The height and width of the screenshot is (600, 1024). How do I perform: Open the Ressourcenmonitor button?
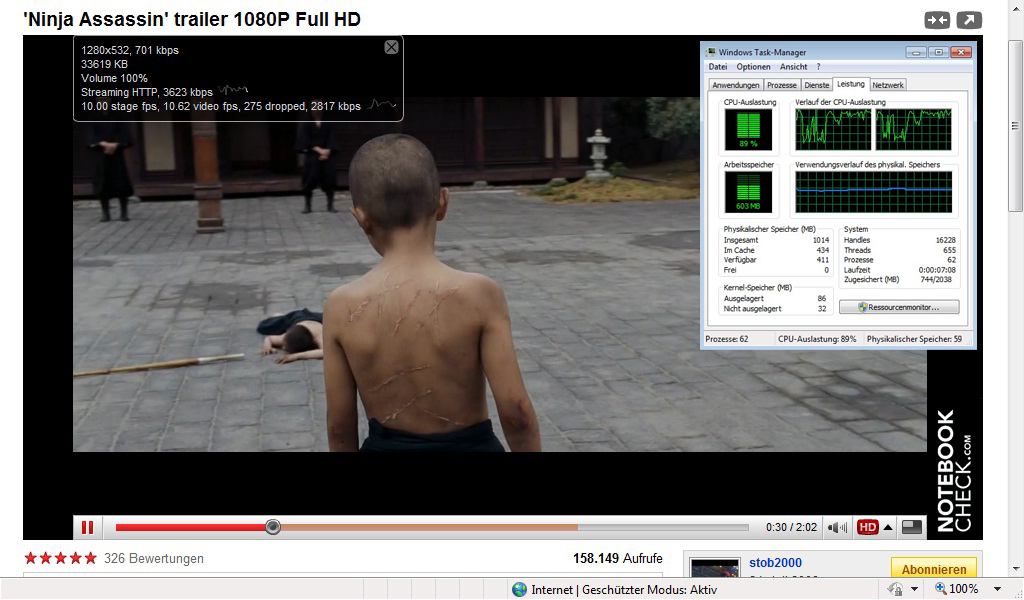coord(899,307)
